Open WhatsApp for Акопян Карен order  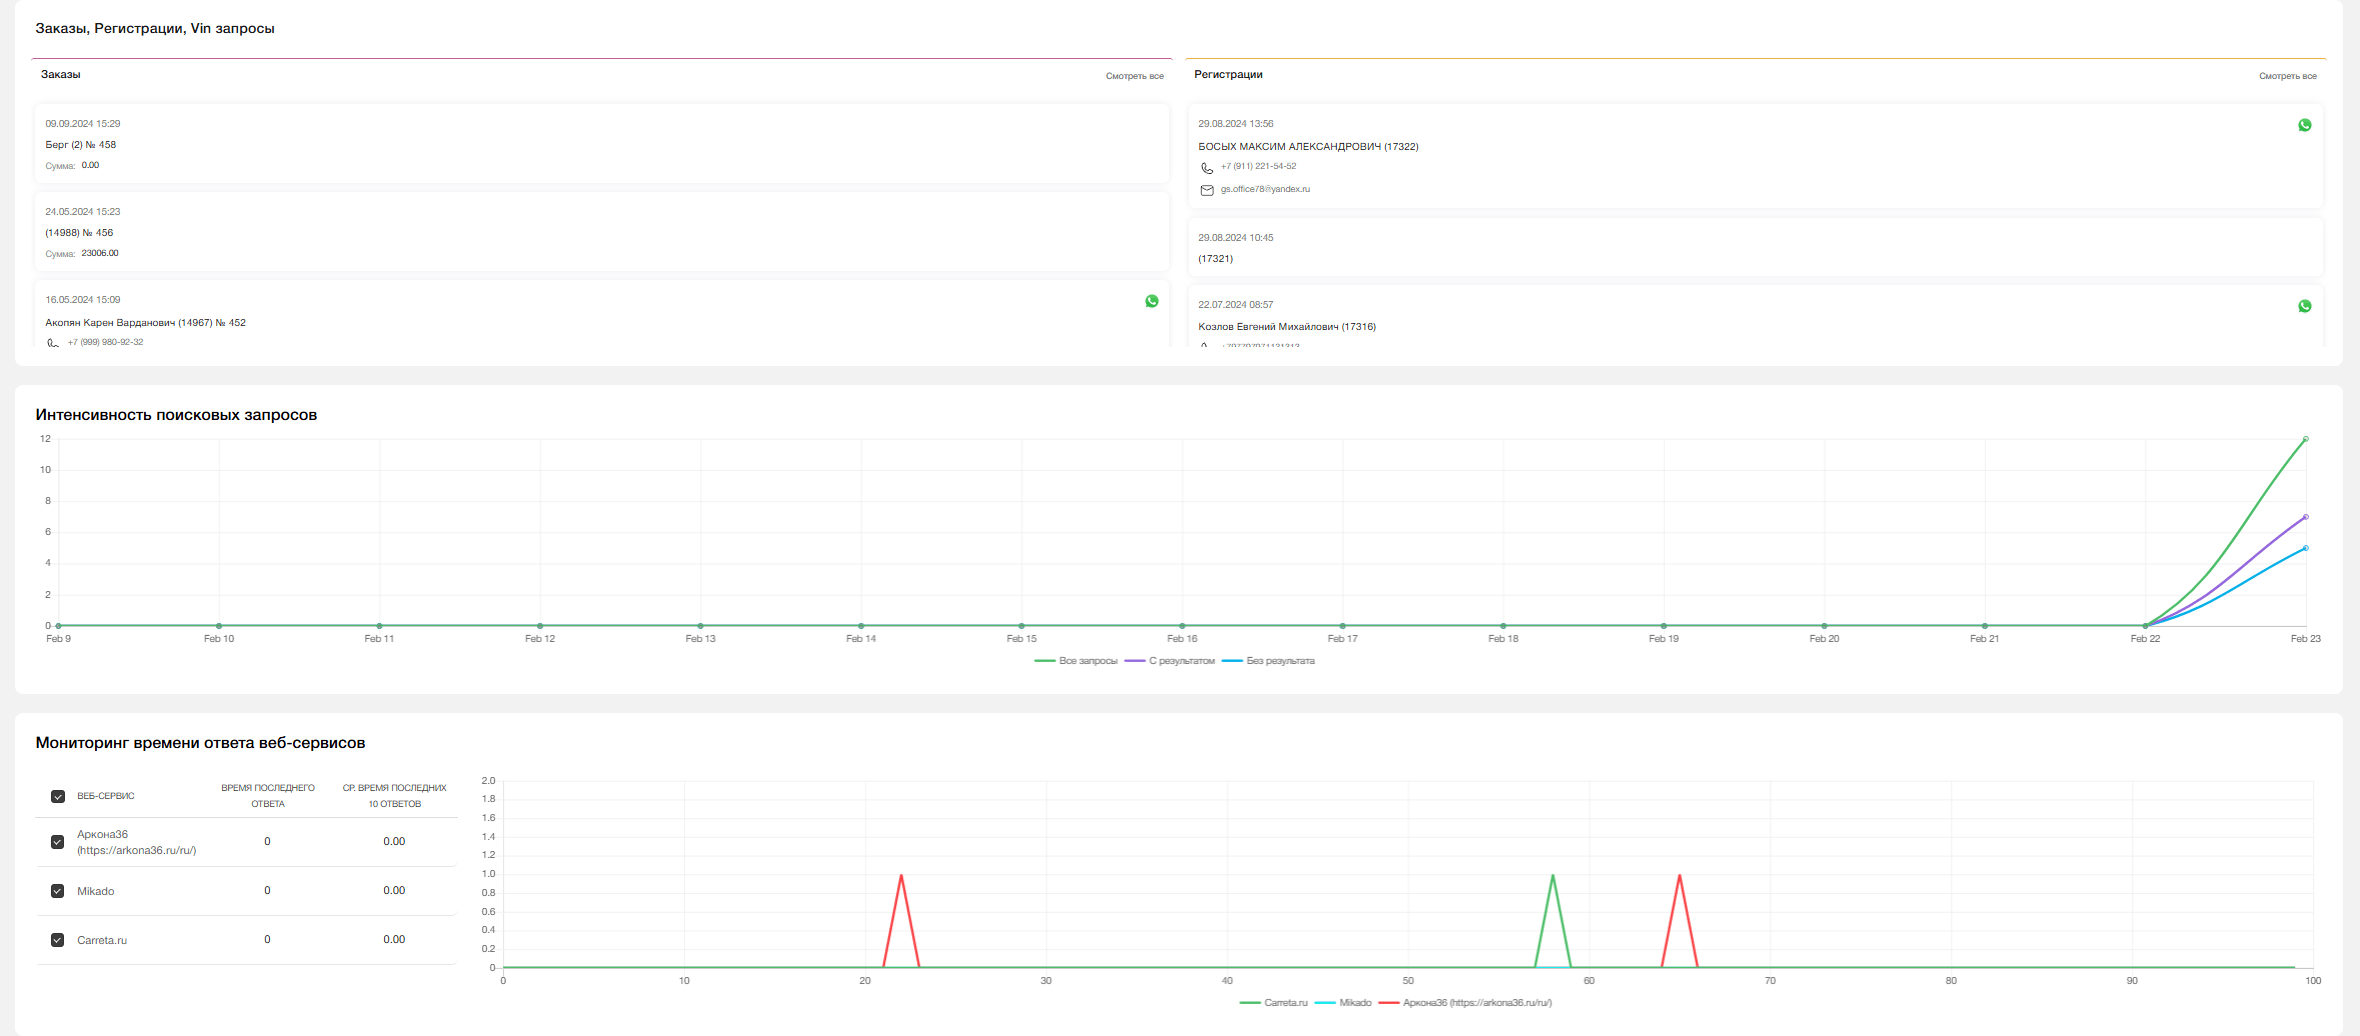[1152, 301]
